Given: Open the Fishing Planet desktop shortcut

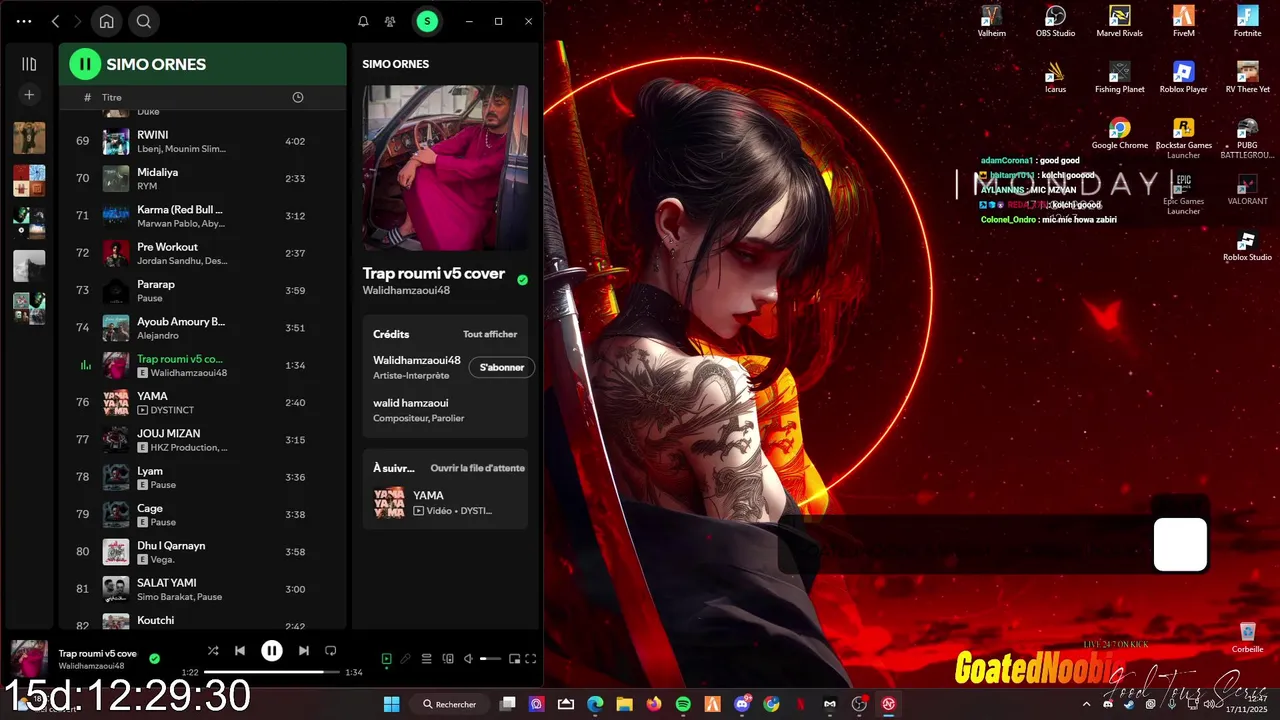Looking at the screenshot, I should [x=1119, y=77].
